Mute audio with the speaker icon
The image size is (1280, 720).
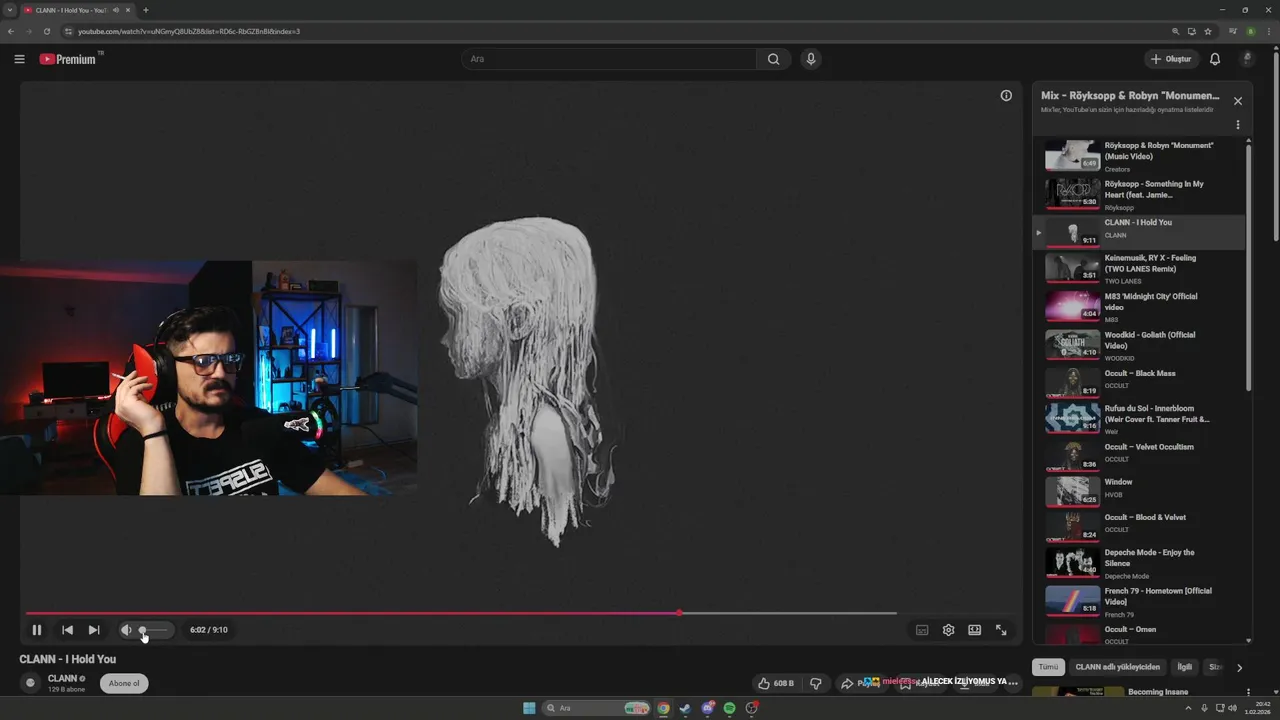point(126,630)
